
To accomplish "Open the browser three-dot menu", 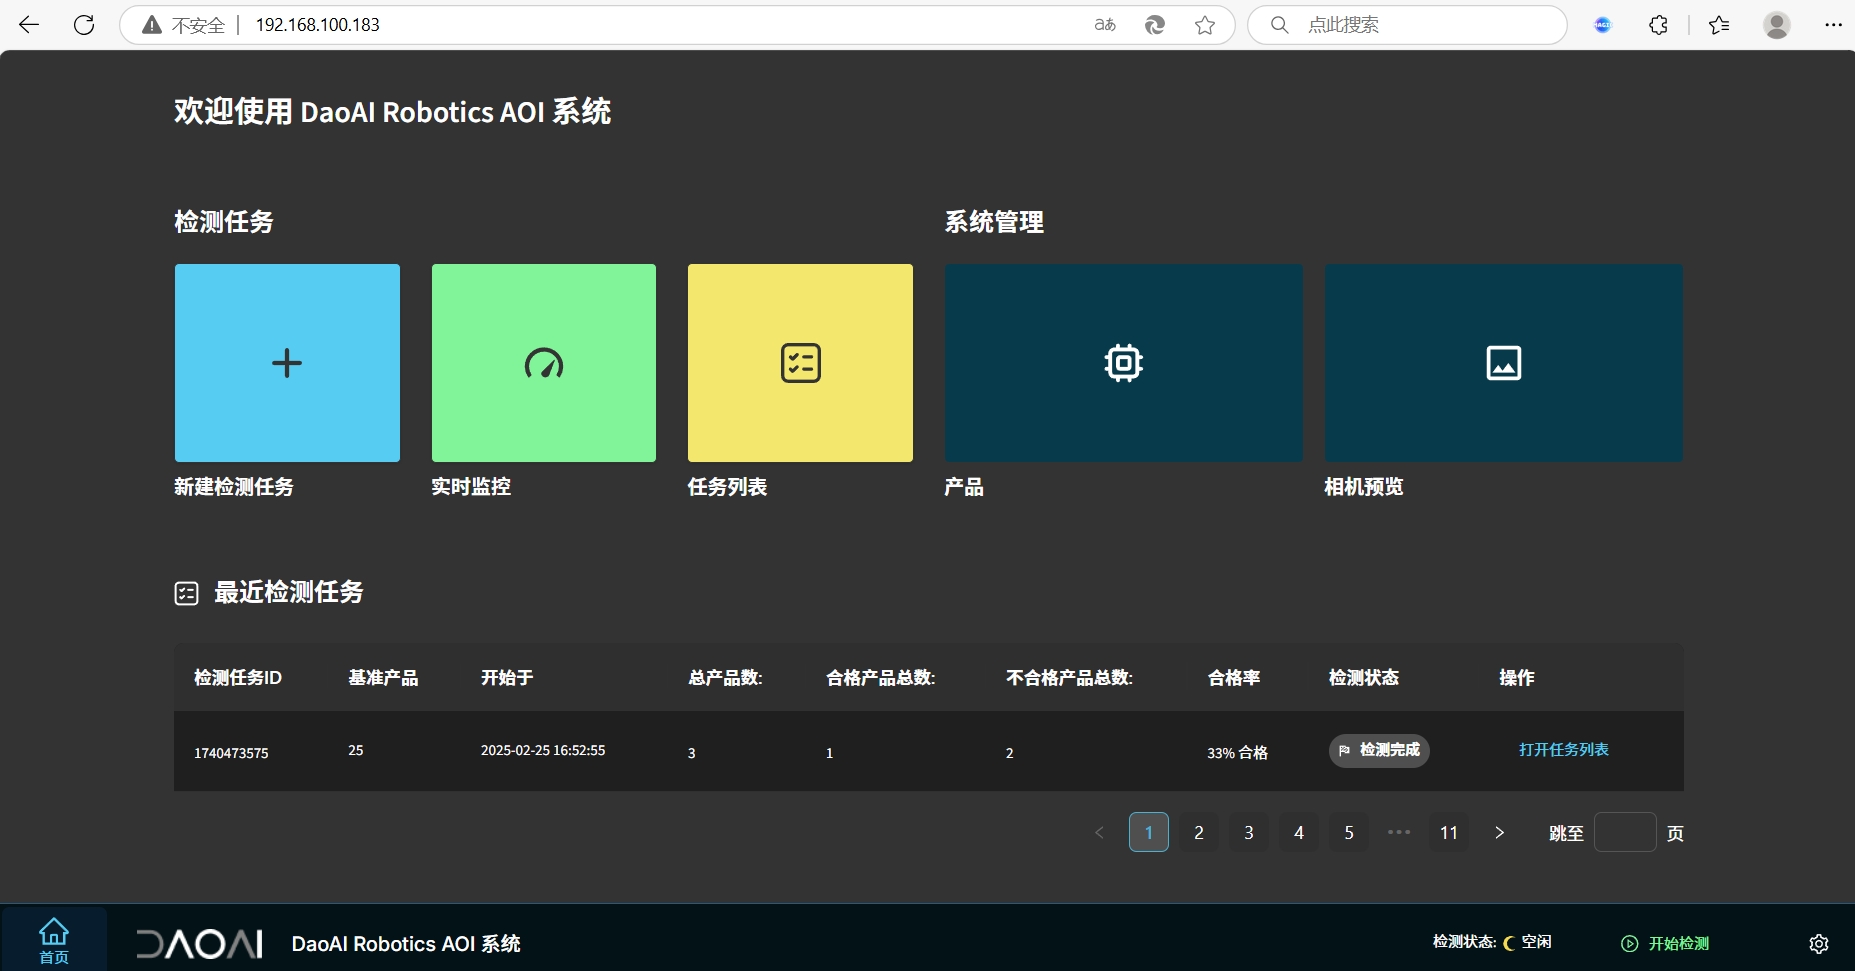I will click(1833, 25).
